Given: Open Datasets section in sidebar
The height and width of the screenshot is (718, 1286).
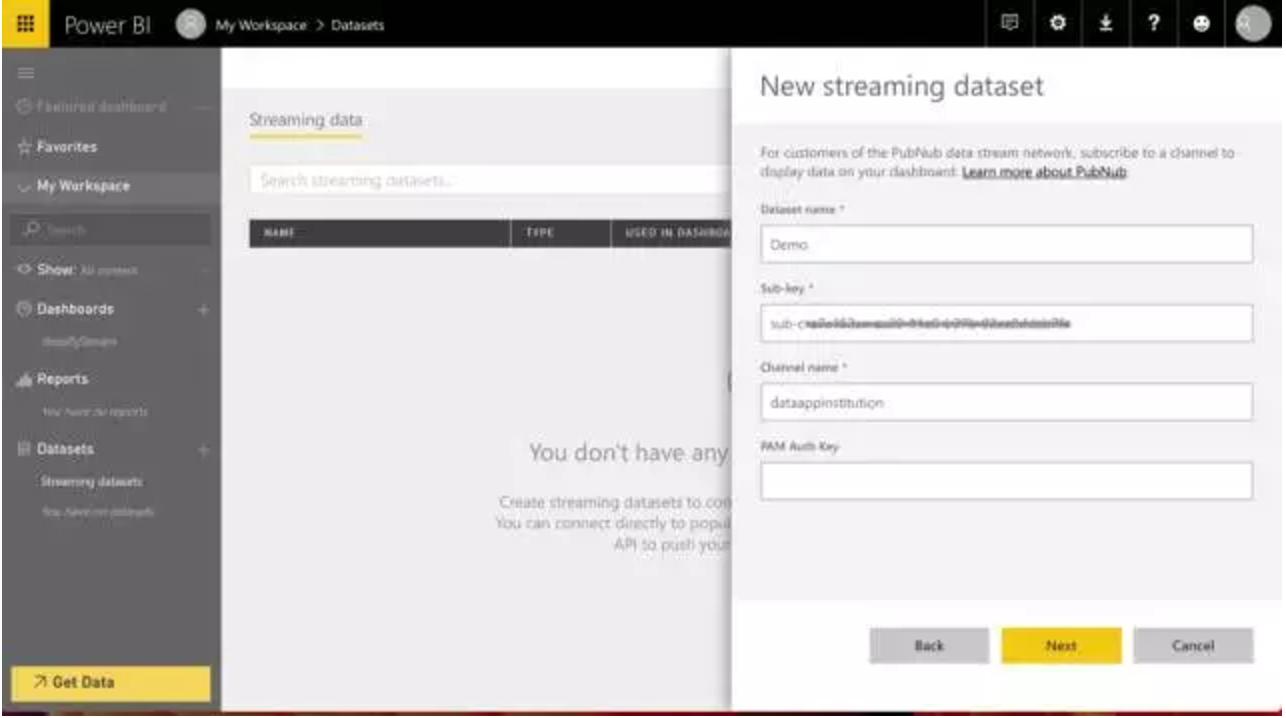Looking at the screenshot, I should (65, 450).
